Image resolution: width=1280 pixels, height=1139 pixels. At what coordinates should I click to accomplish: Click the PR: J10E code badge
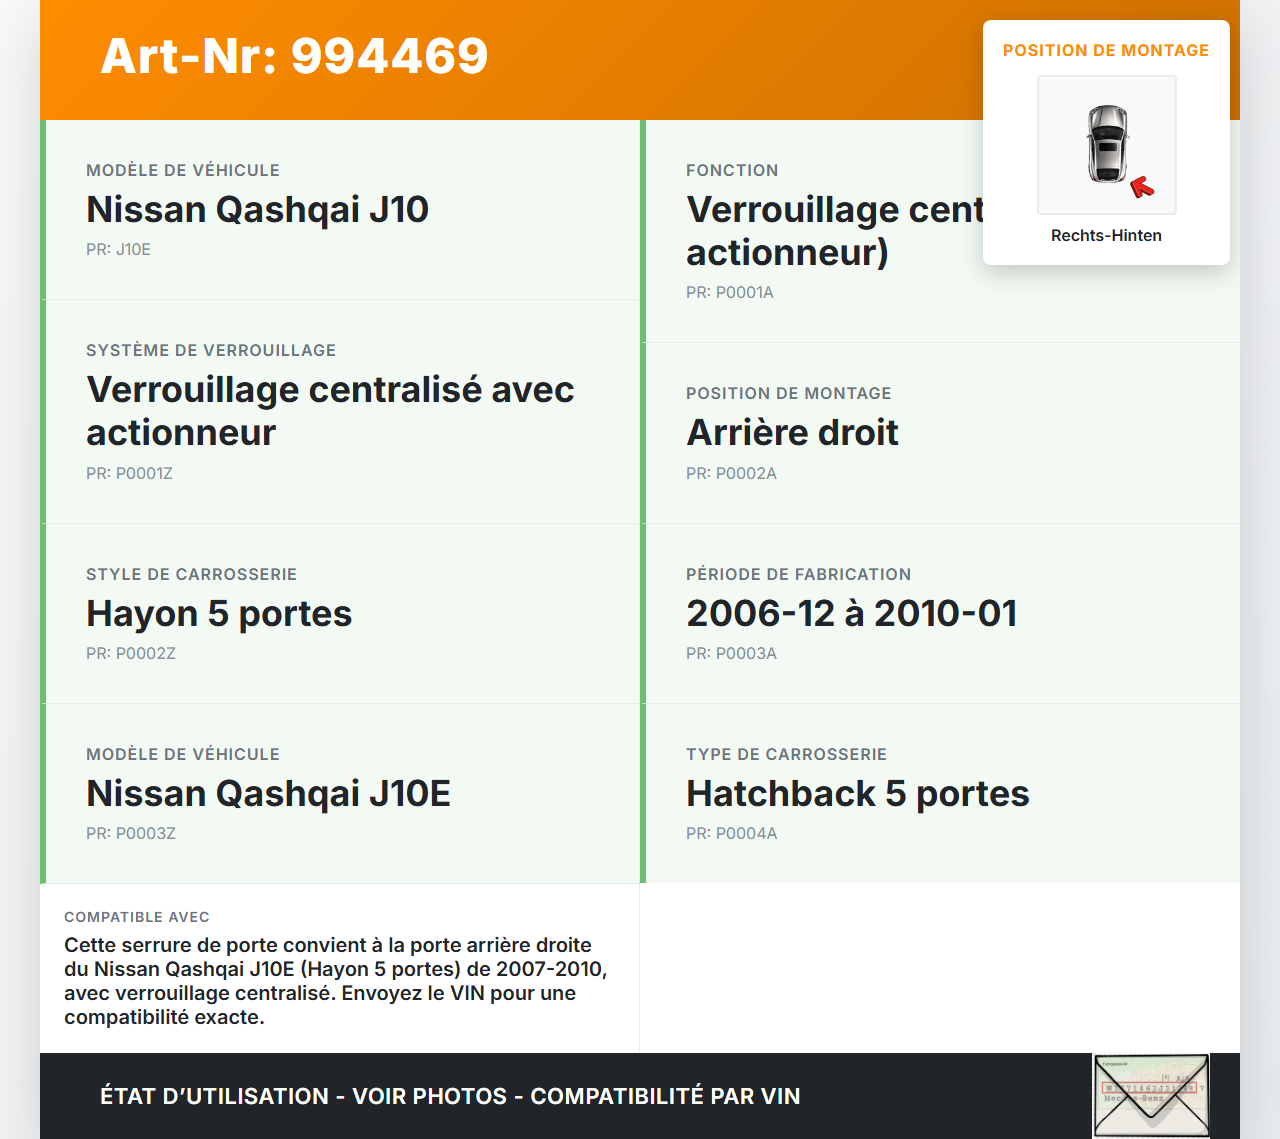click(119, 249)
